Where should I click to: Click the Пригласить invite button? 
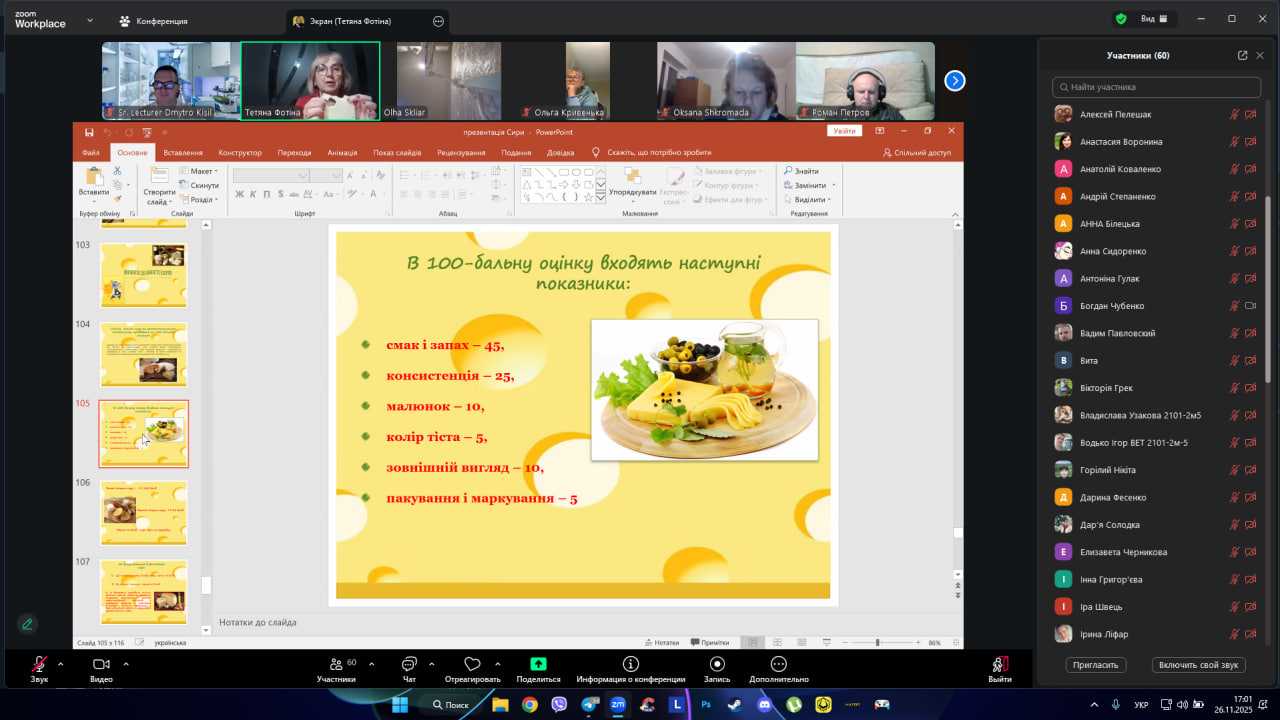[x=1097, y=665]
